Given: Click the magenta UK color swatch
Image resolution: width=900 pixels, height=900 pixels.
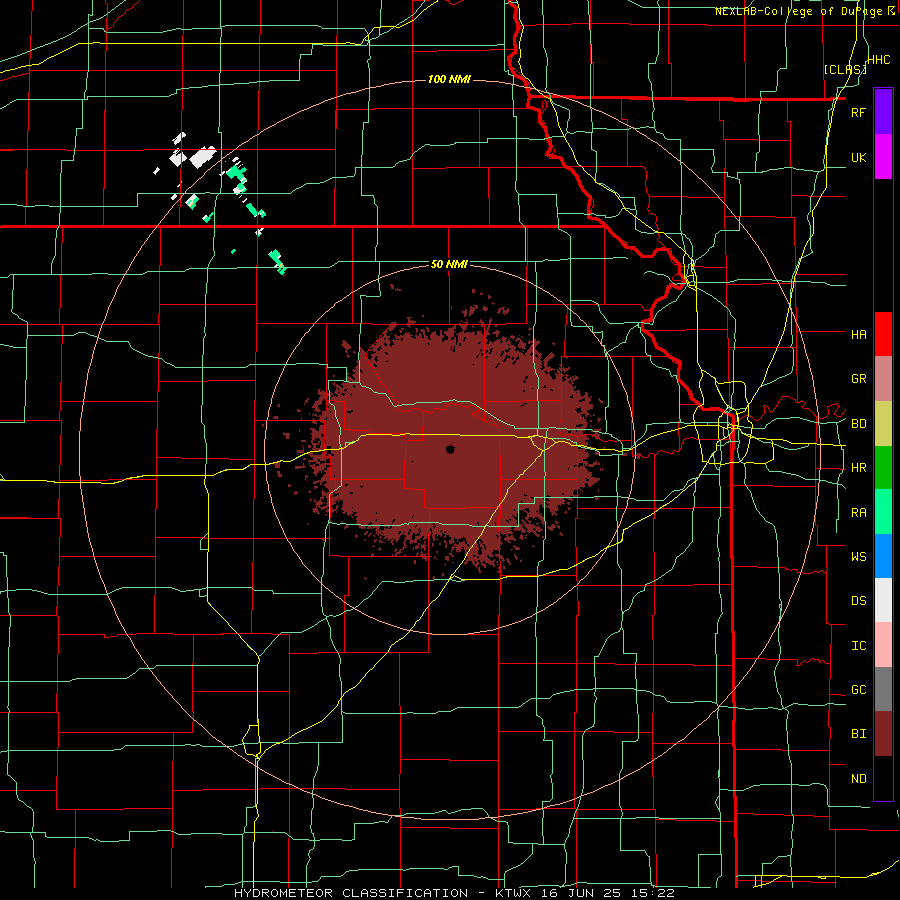Looking at the screenshot, I should (x=883, y=157).
